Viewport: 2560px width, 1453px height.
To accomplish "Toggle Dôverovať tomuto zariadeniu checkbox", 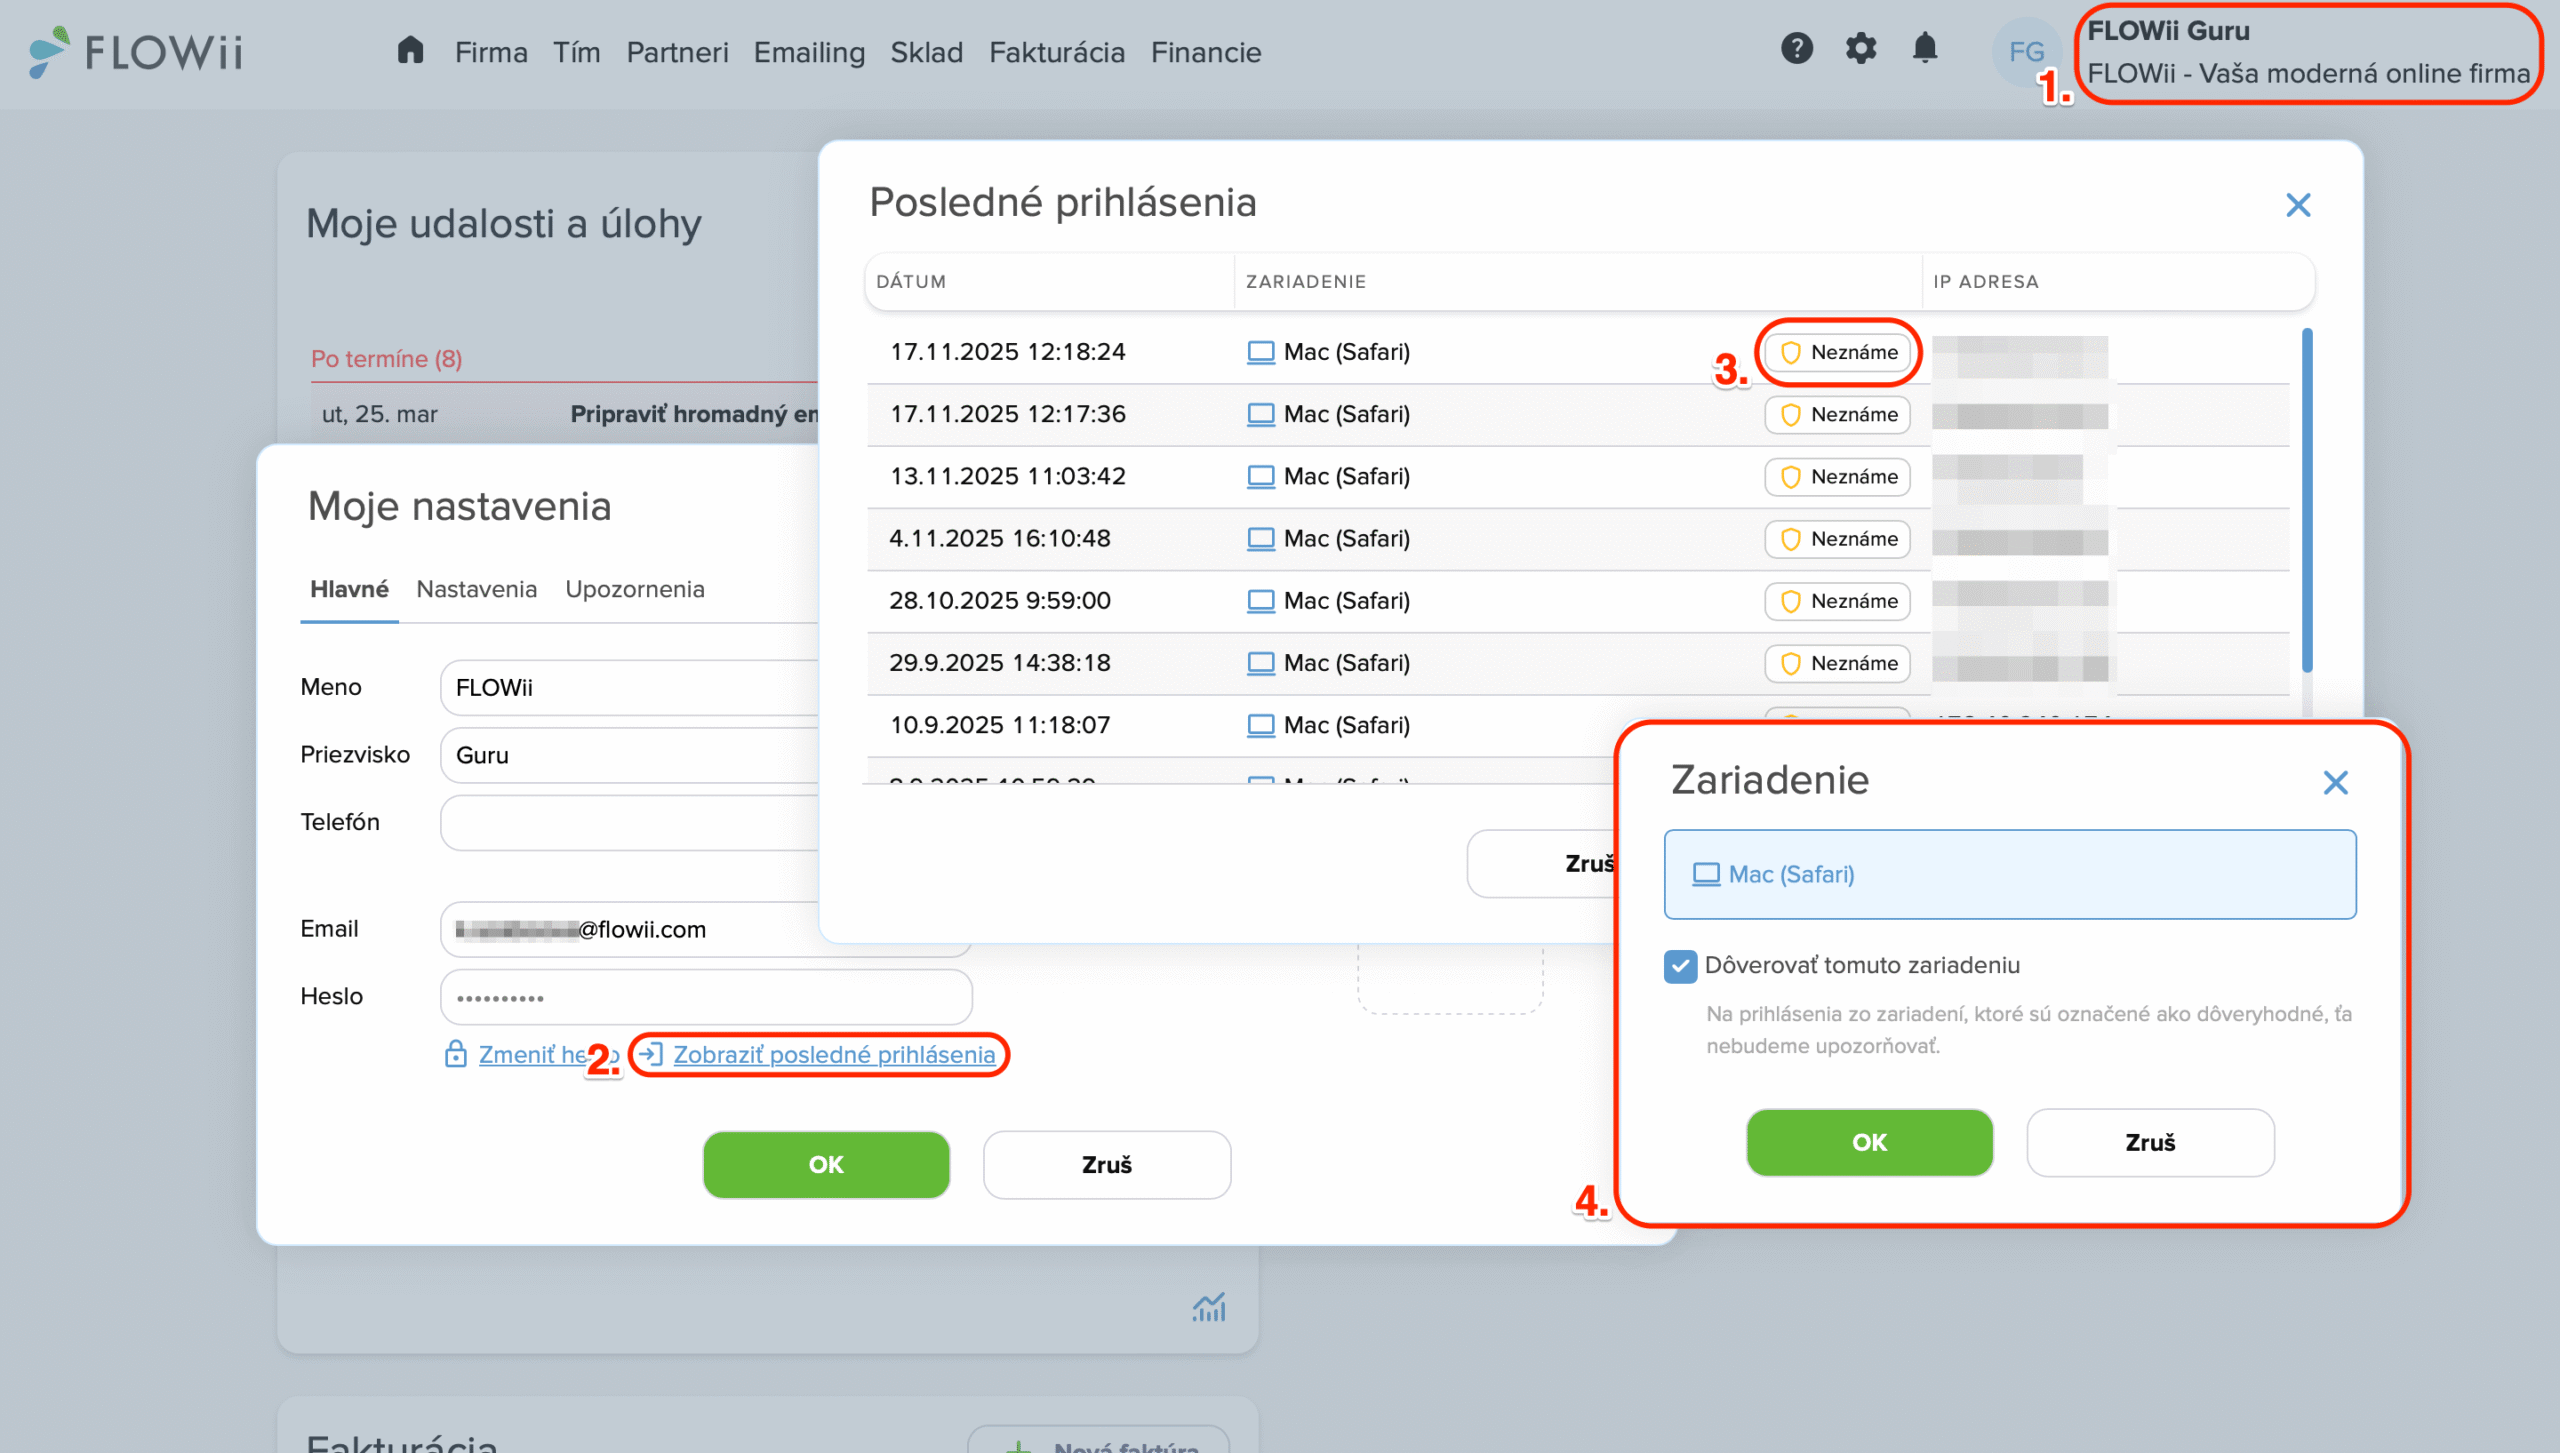I will tap(1680, 966).
